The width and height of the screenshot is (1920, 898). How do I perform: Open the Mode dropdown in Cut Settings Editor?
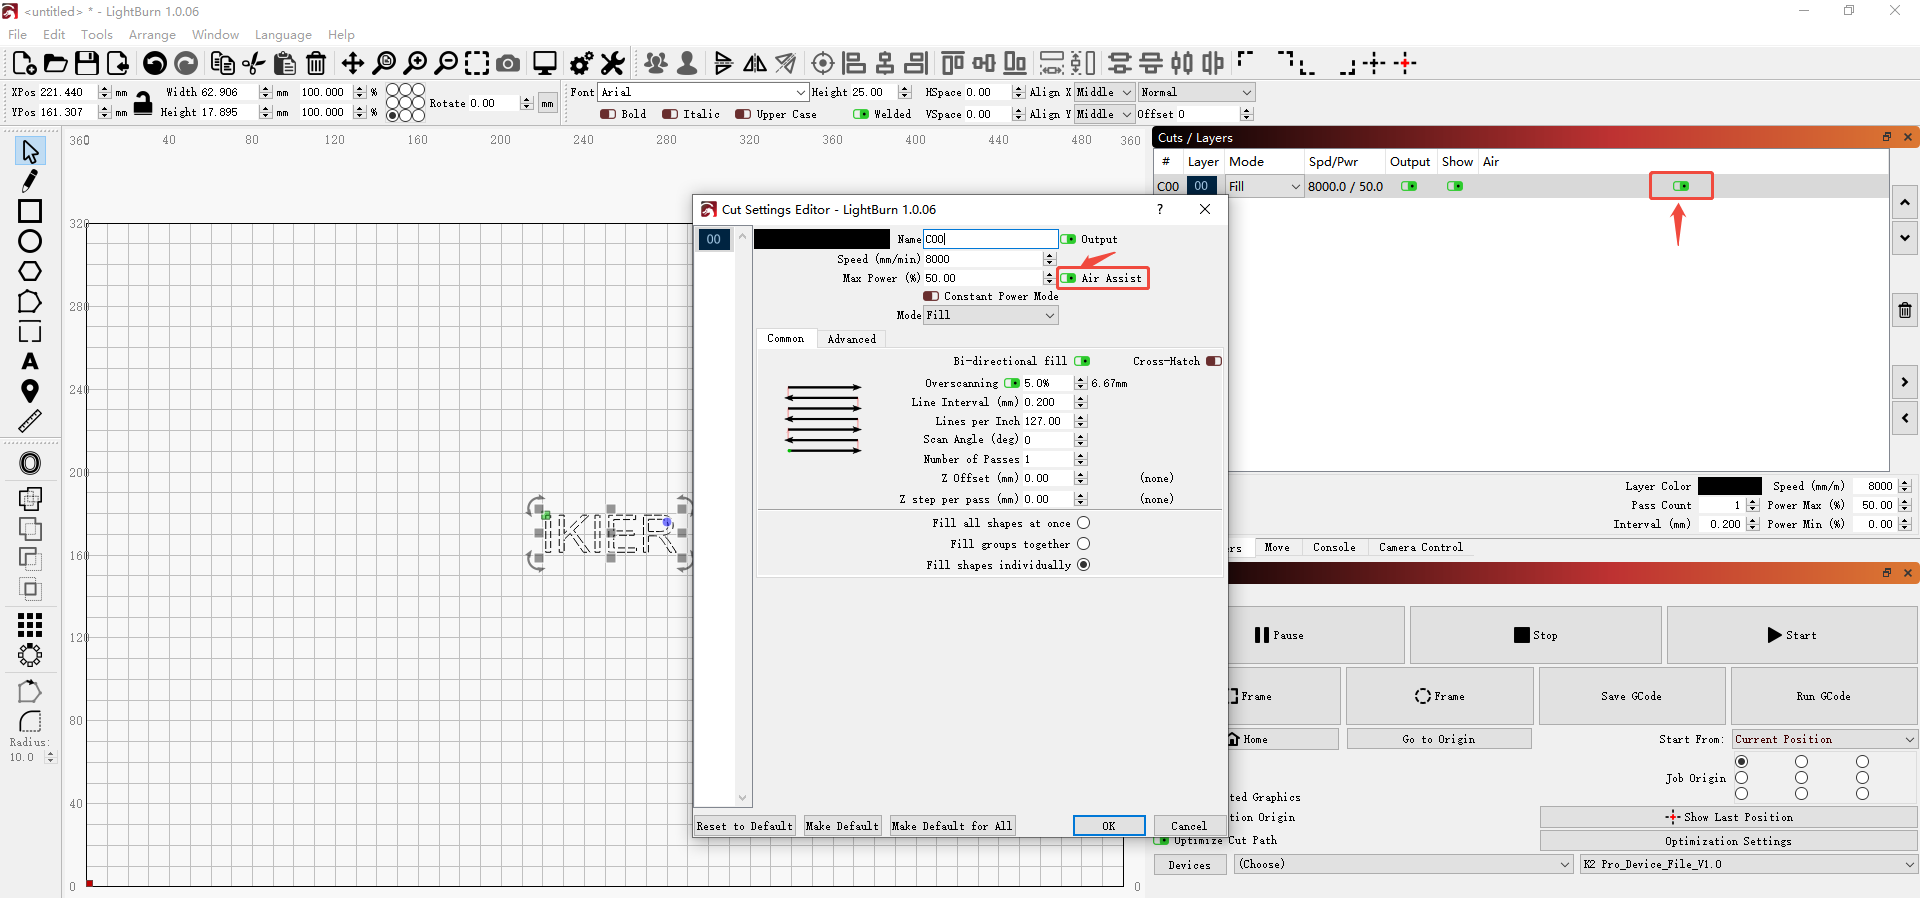click(x=990, y=315)
